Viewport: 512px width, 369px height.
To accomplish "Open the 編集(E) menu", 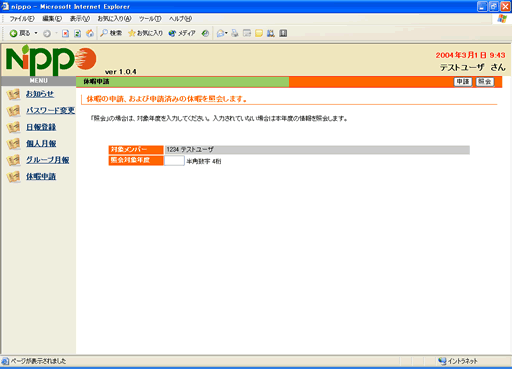I will point(52,19).
